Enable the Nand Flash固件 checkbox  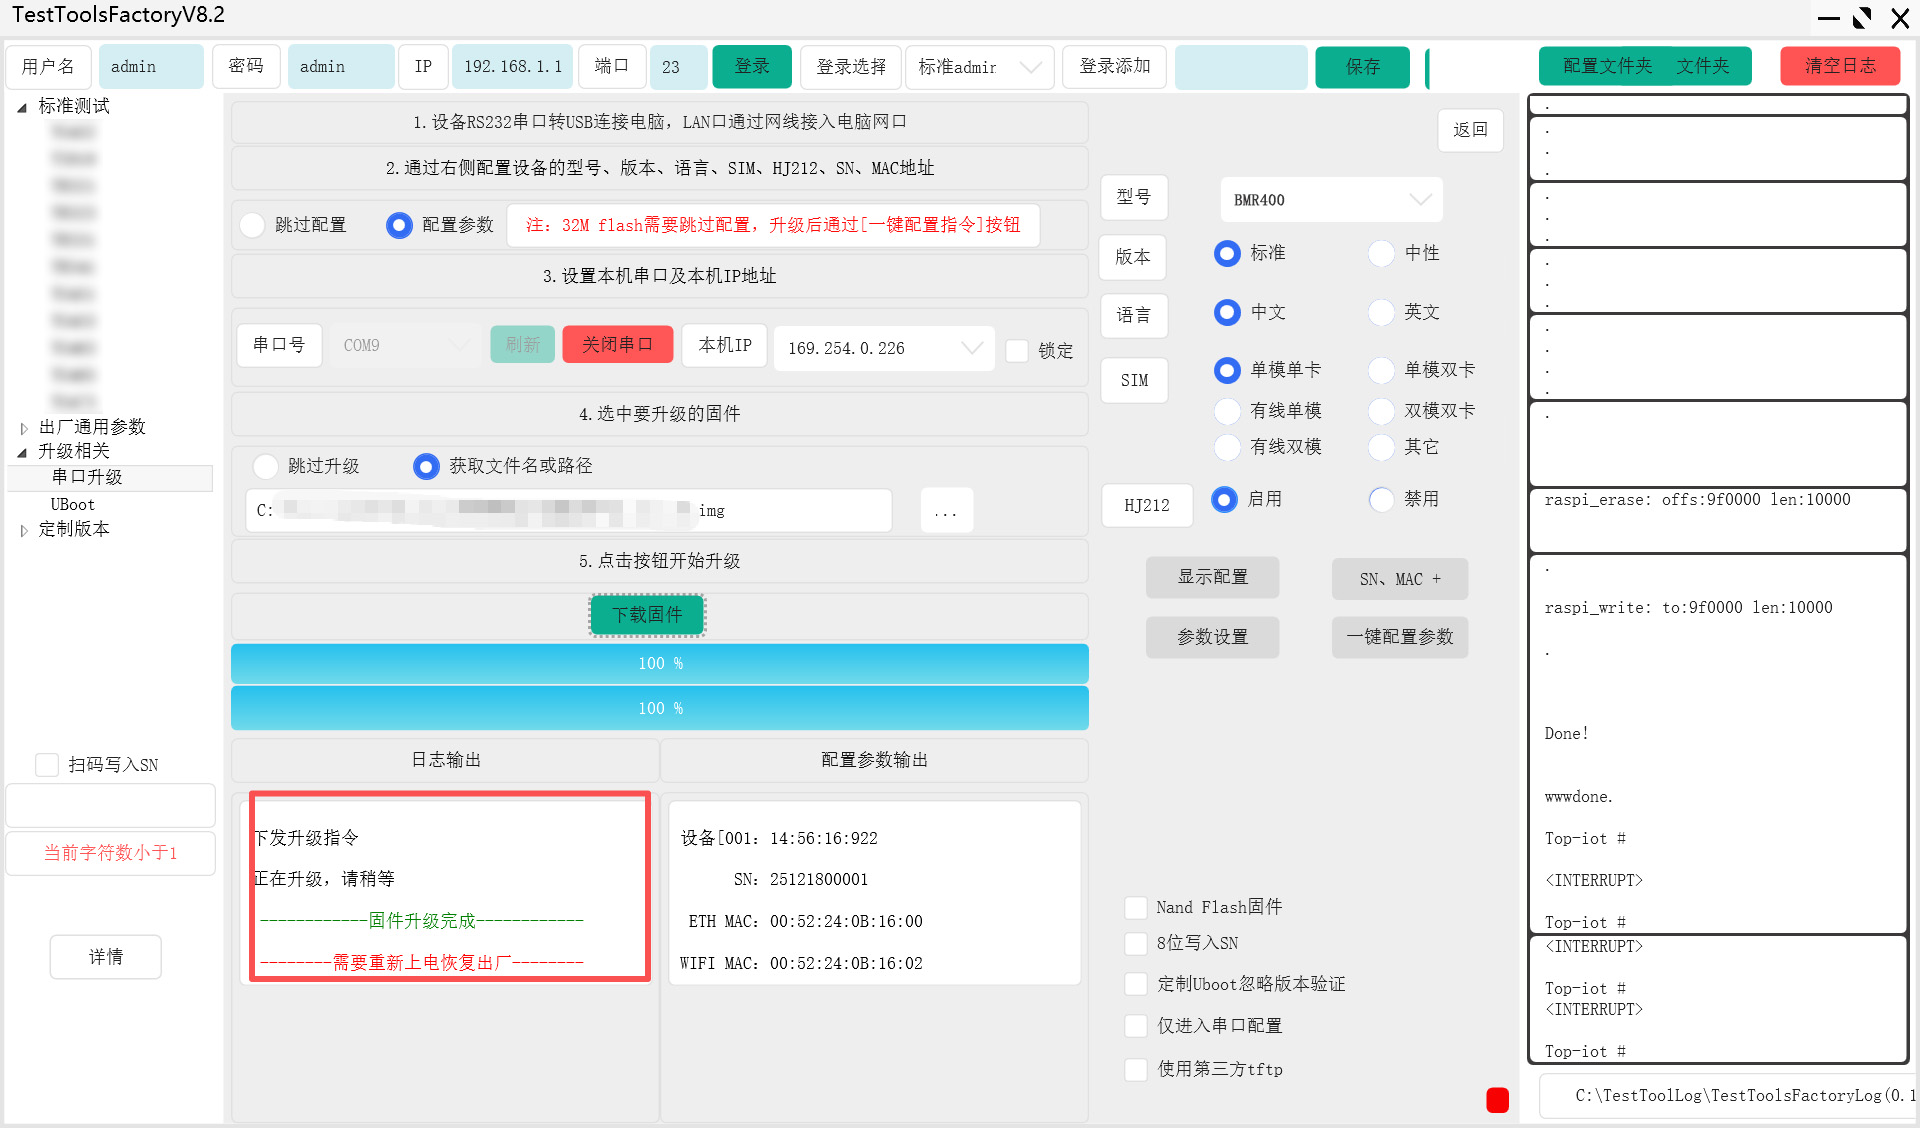1136,907
